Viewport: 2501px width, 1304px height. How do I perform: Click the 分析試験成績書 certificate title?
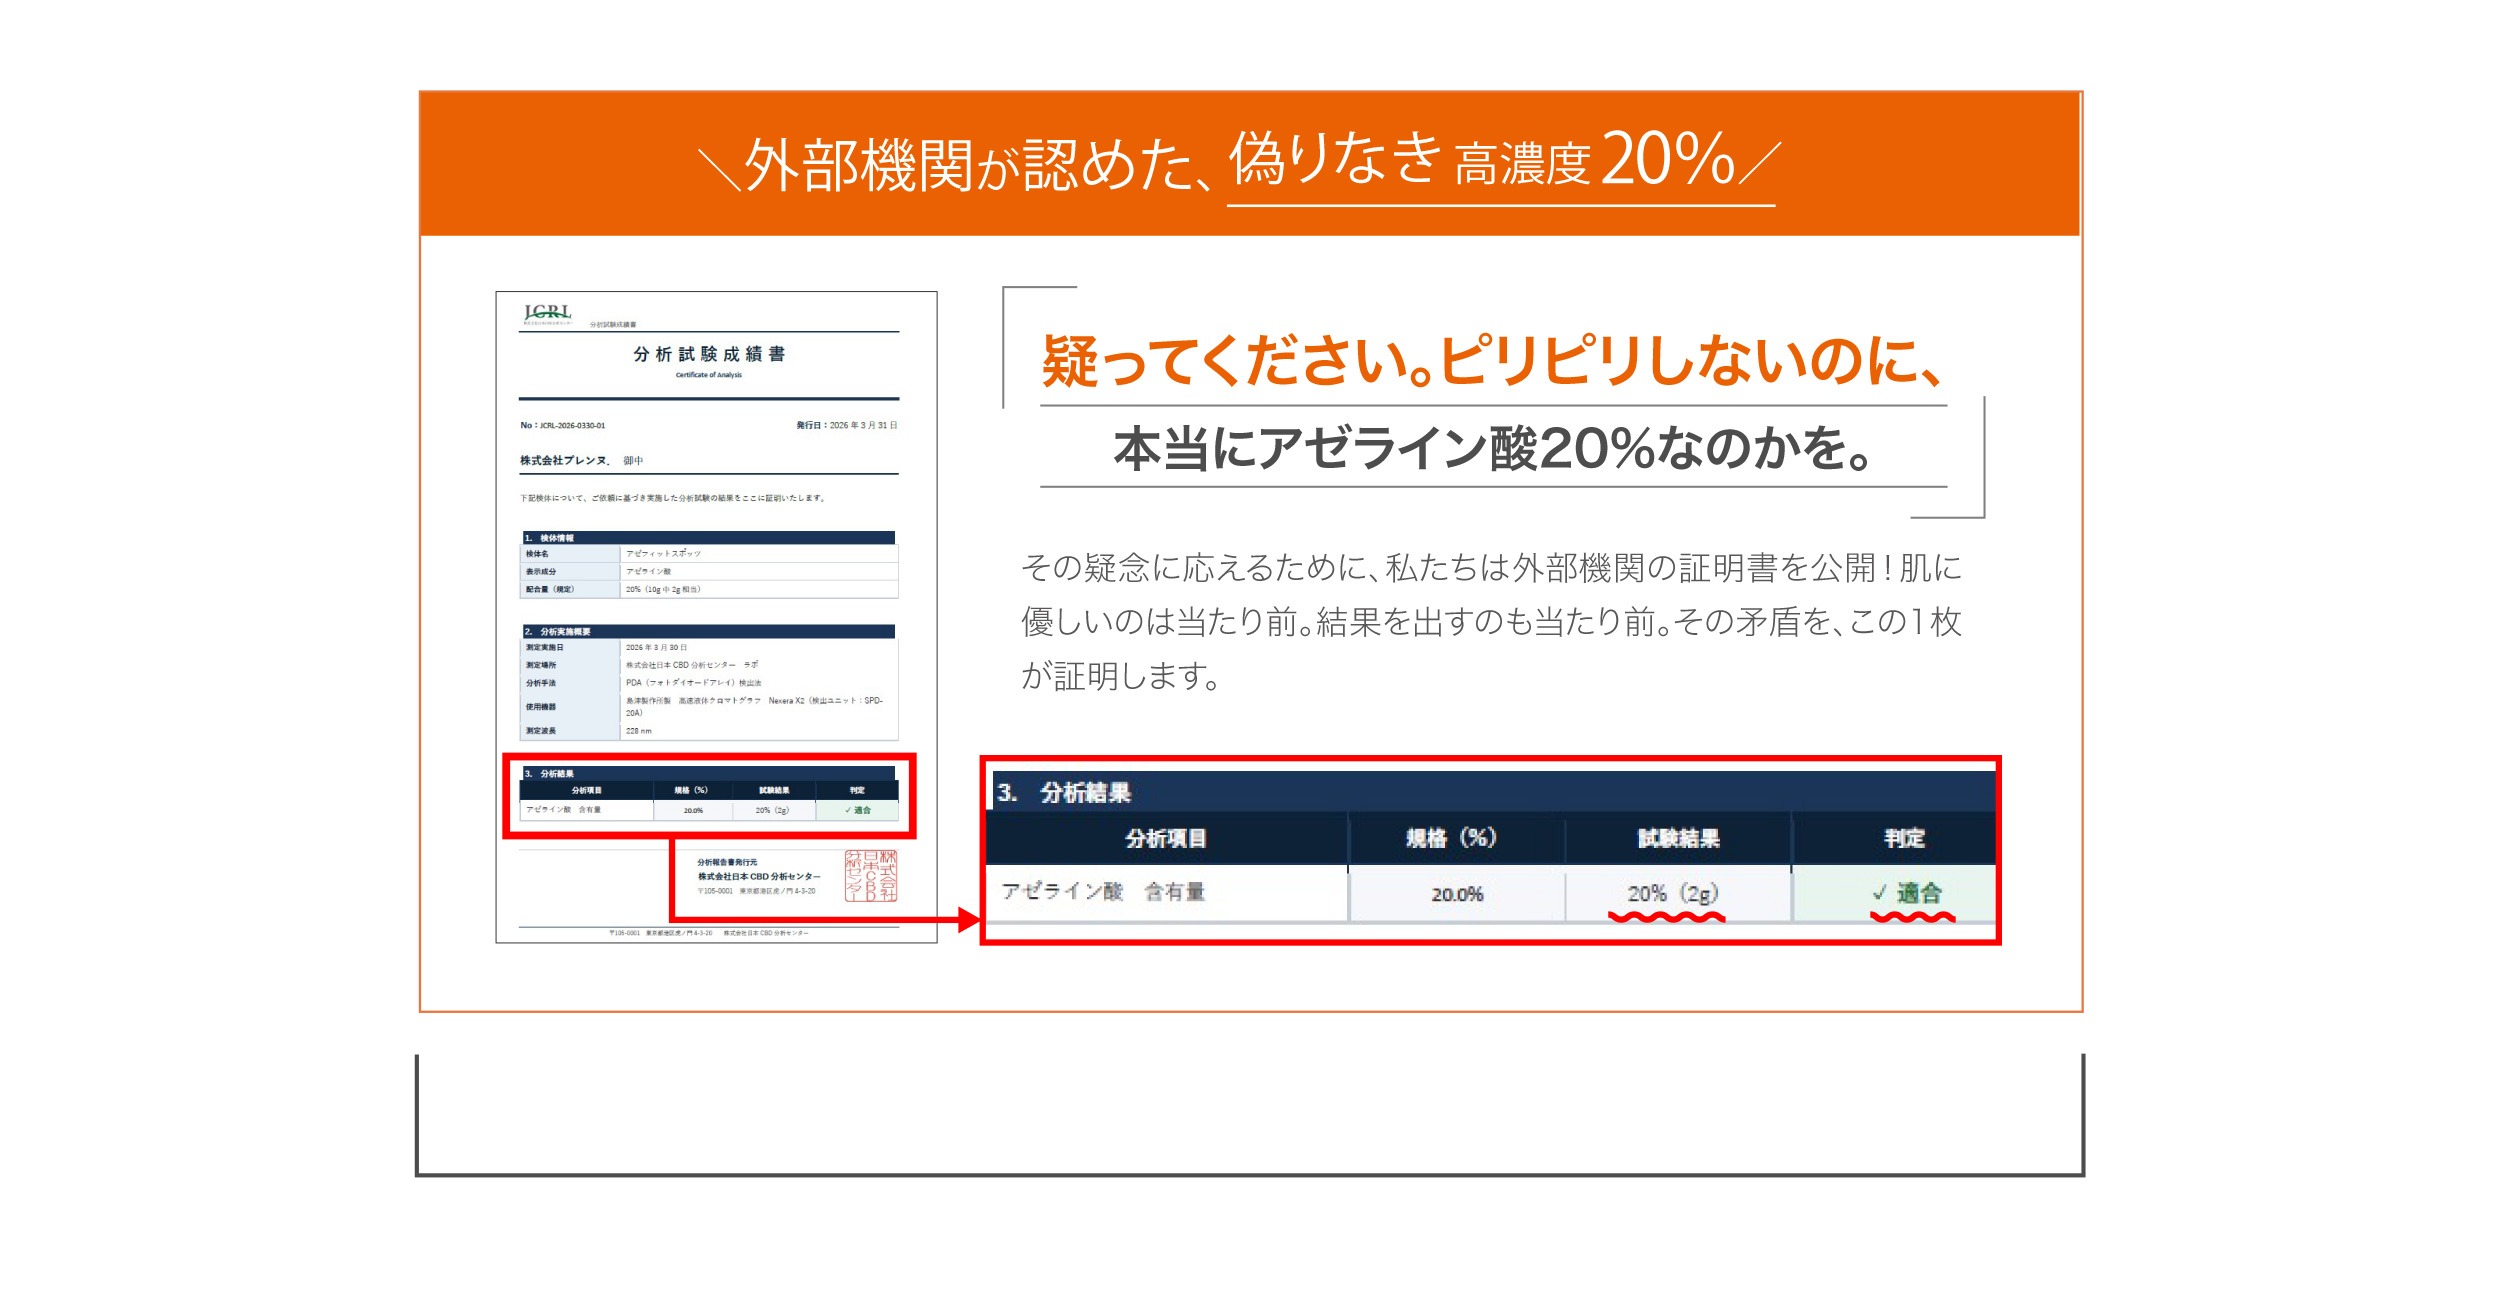709,354
